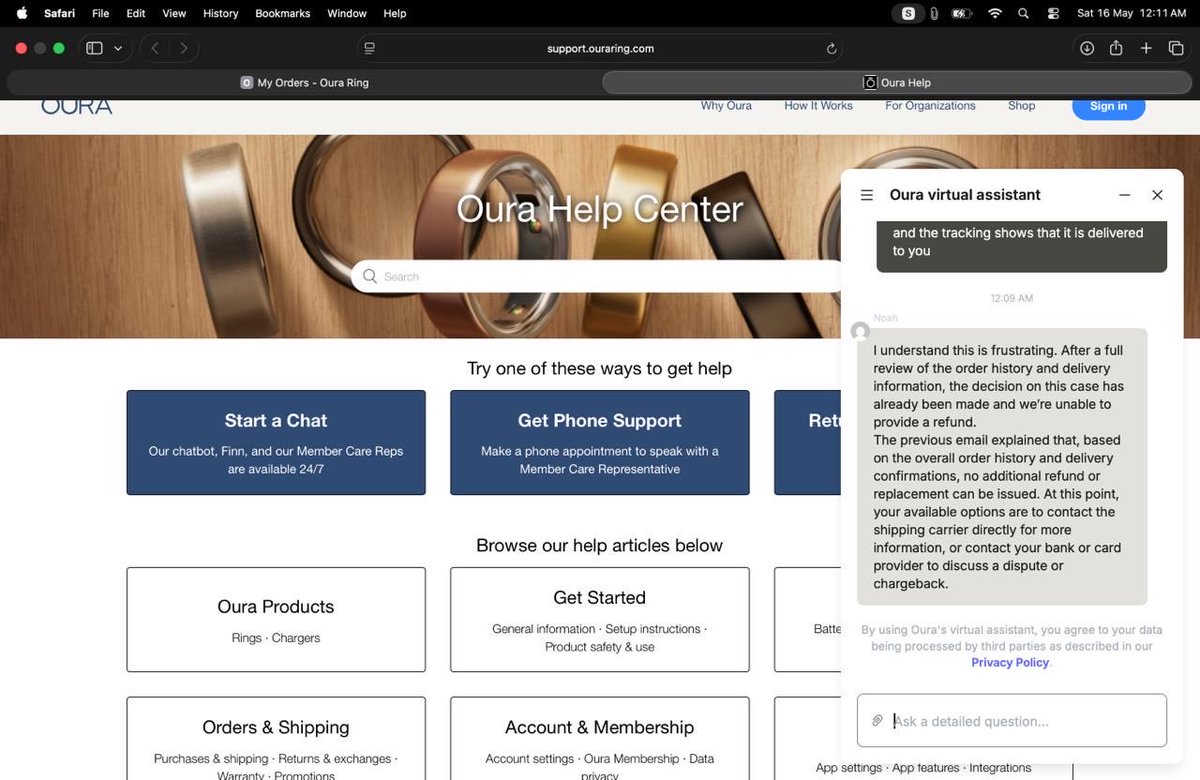1200x780 pixels.
Task: Minimize the Oura virtual assistant chat
Action: coord(1125,195)
